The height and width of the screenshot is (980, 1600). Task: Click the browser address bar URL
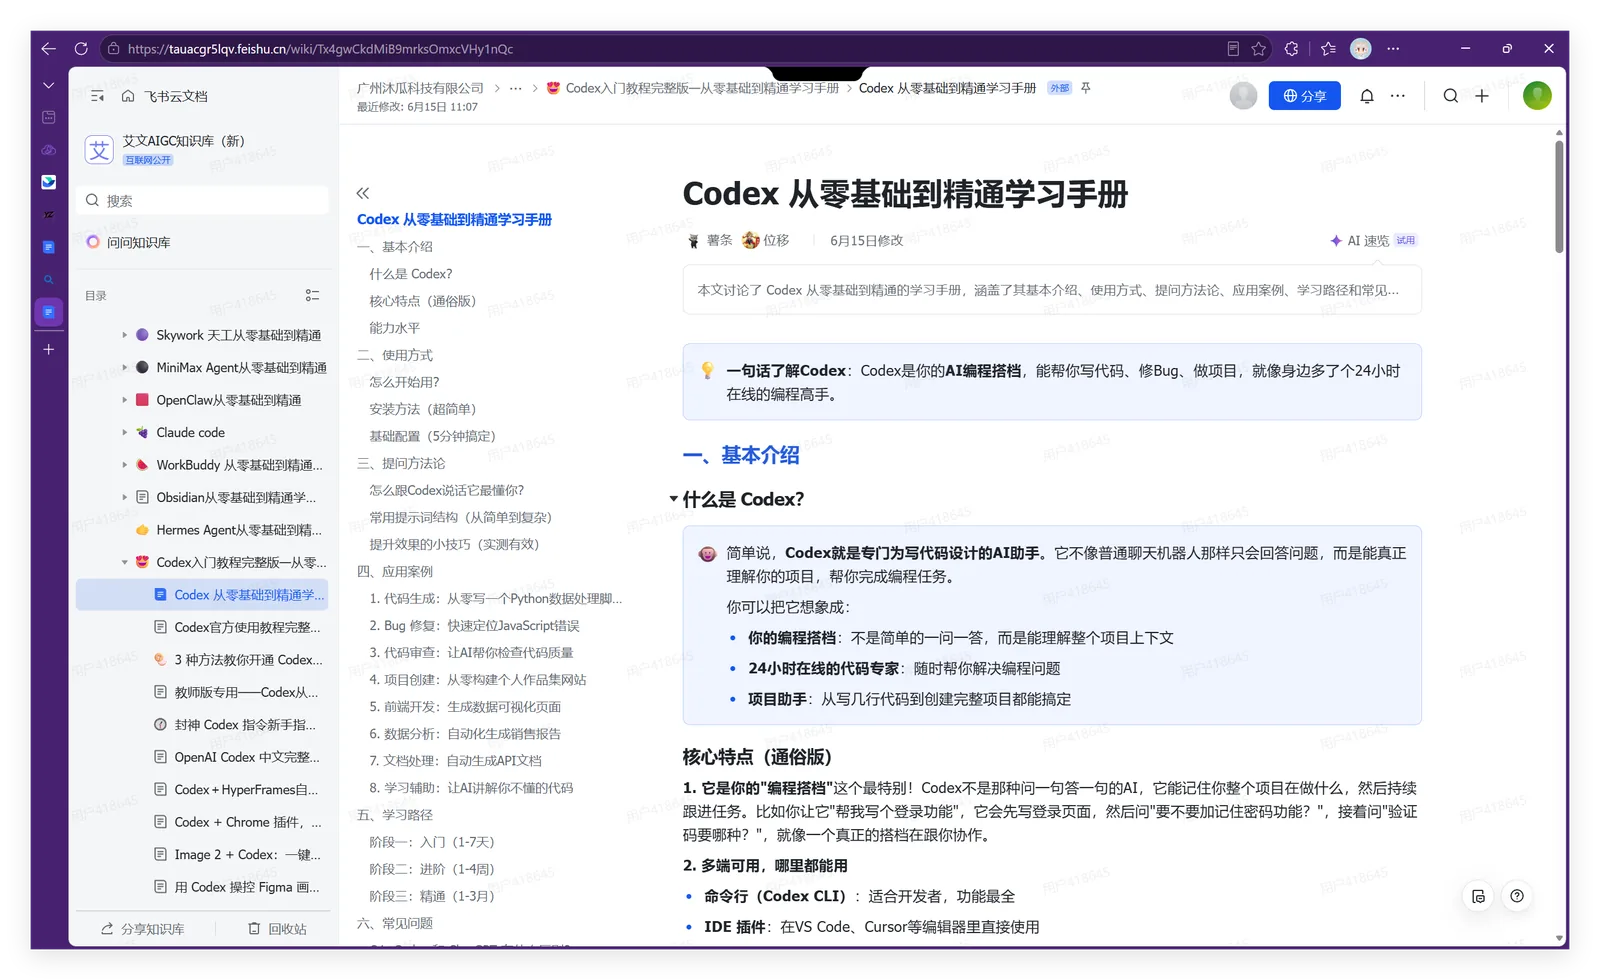pyautogui.click(x=320, y=48)
